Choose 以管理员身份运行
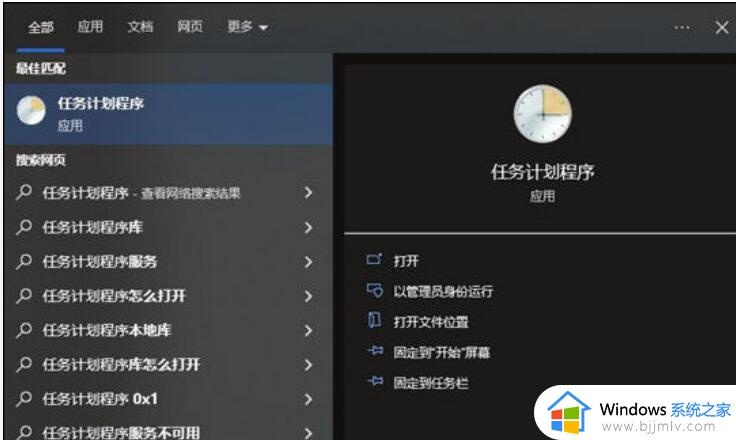The image size is (736, 440). tap(443, 292)
